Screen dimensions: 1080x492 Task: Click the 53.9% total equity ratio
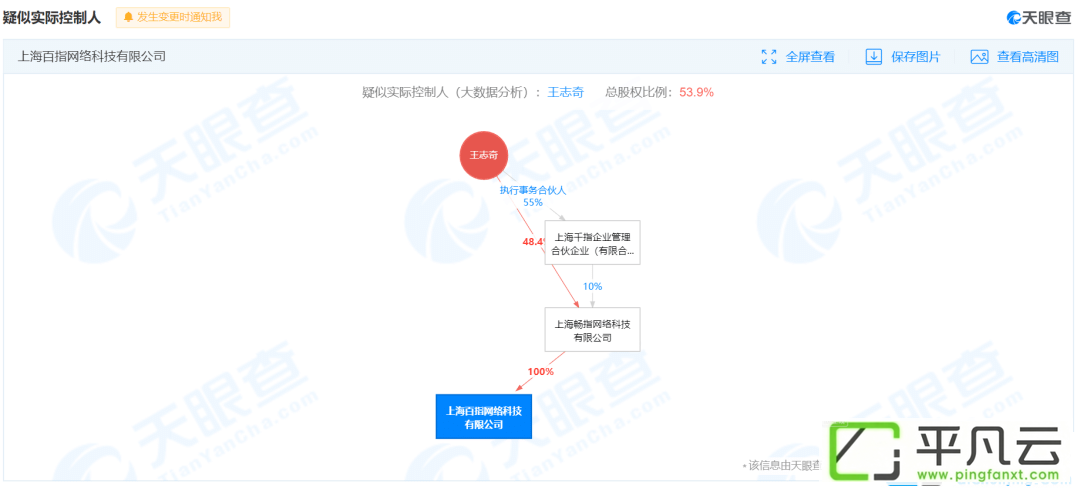pos(696,92)
